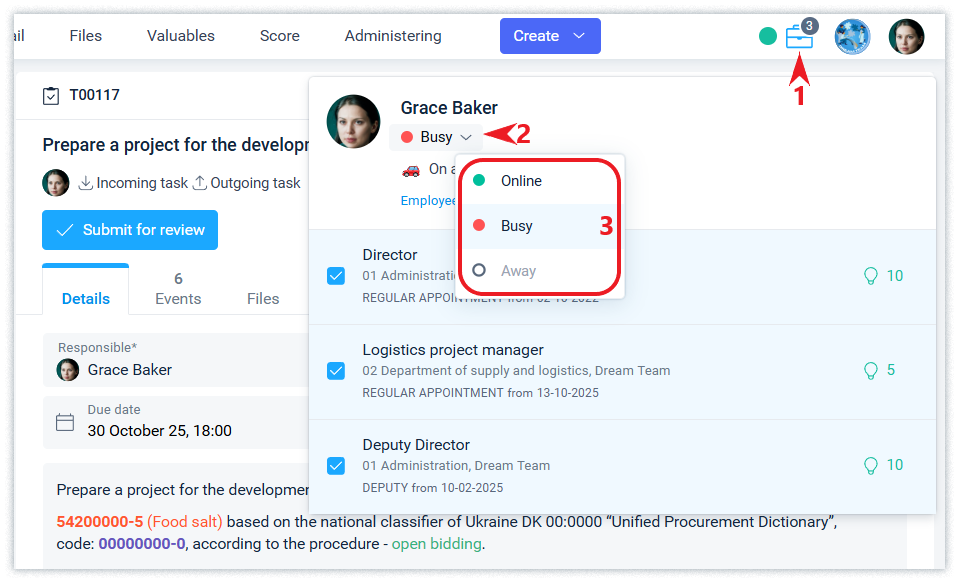Uncheck the Deputy Director checkbox
Viewport: 959px width, 582px height.
(x=336, y=466)
